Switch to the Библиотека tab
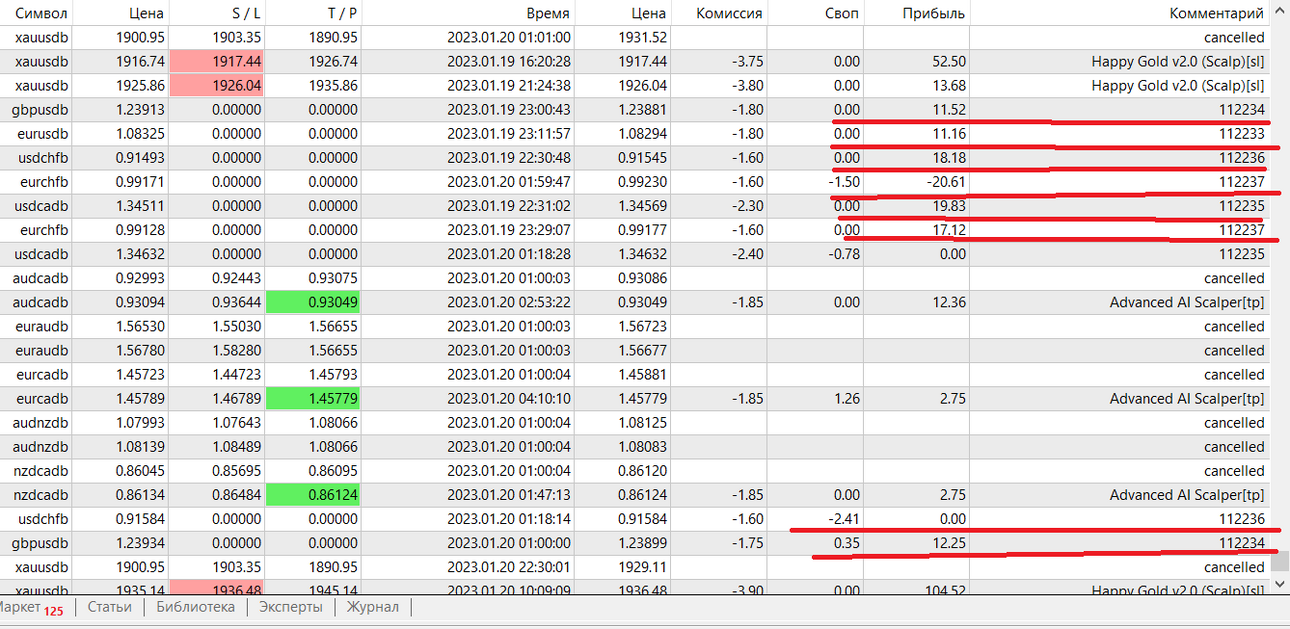Screen dimensions: 1290x629 195,607
